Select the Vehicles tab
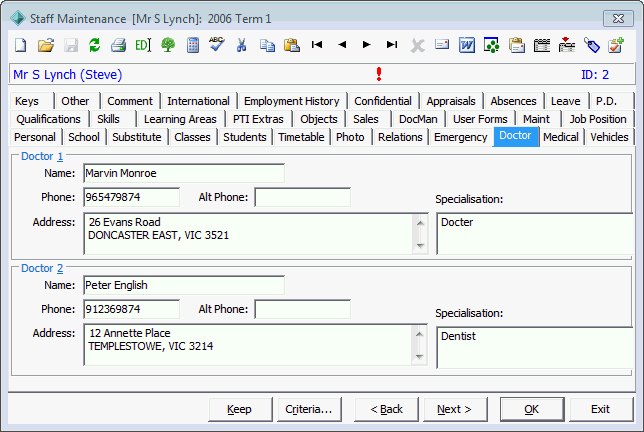644x432 pixels. [609, 137]
